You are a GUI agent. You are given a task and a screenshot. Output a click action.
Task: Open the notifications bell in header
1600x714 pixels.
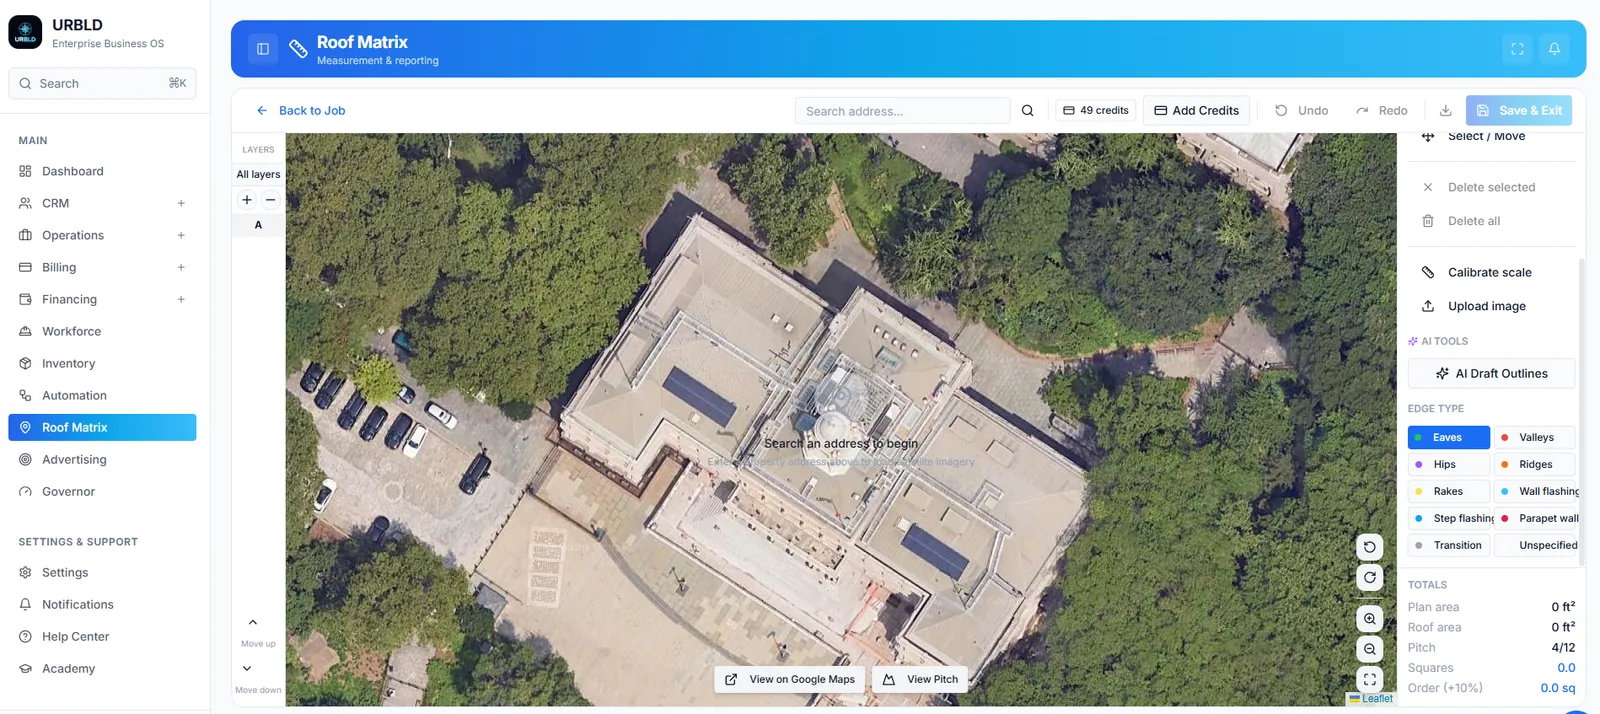pyautogui.click(x=1554, y=49)
